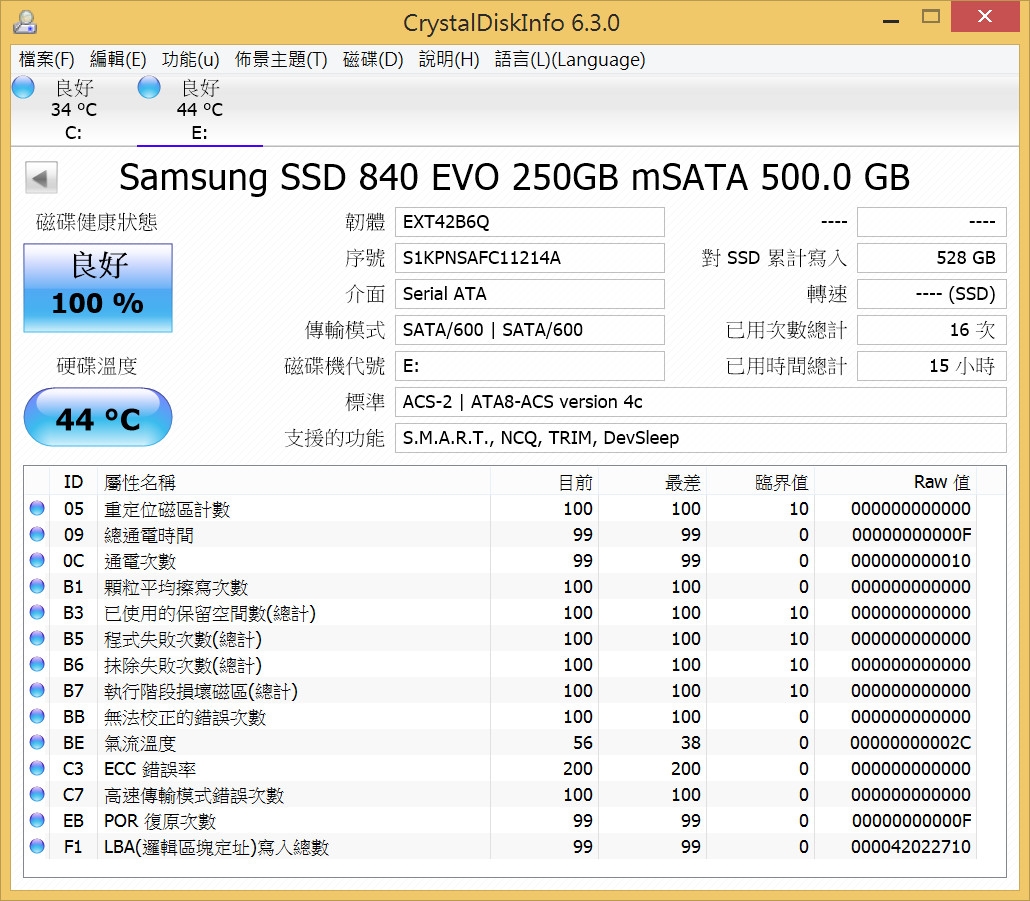Click status dot of attribute 09 row
1030x901 pixels.
pyautogui.click(x=37, y=535)
